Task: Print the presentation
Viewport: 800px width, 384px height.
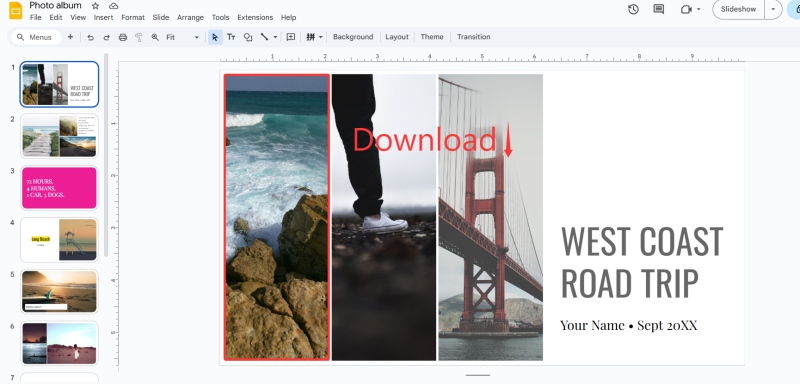Action: click(x=122, y=37)
